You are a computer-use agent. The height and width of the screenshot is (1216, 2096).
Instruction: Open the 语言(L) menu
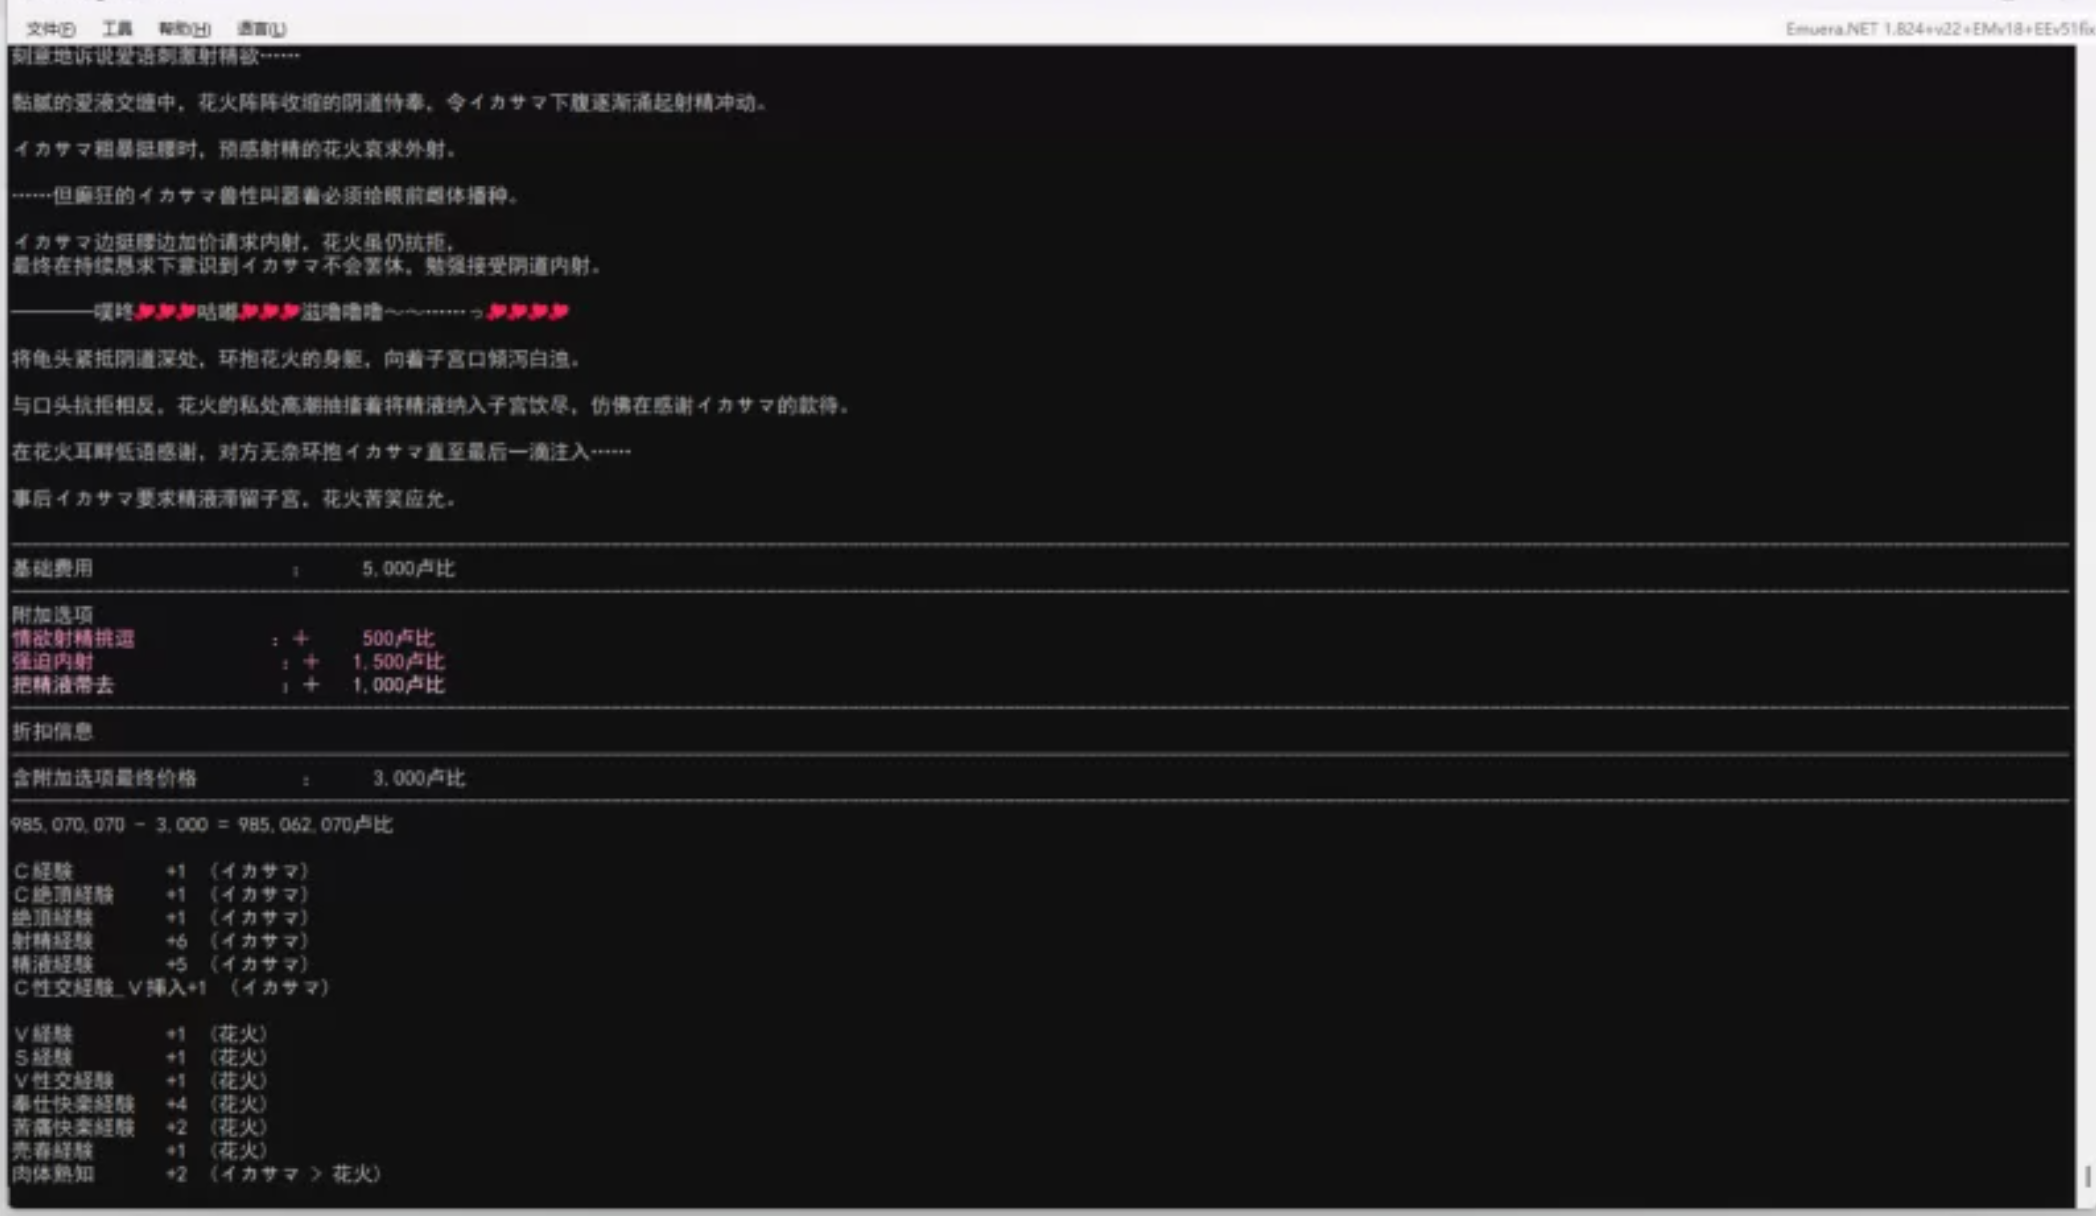coord(261,29)
